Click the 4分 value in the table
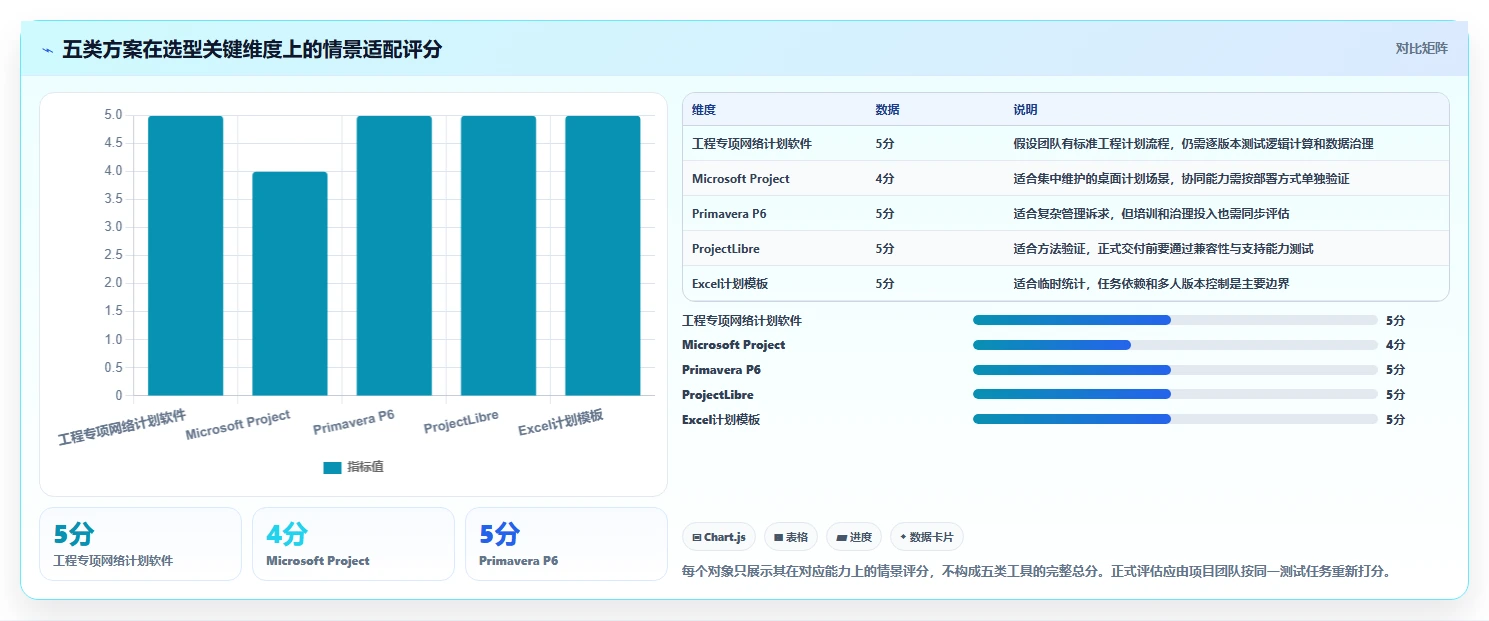 click(885, 179)
